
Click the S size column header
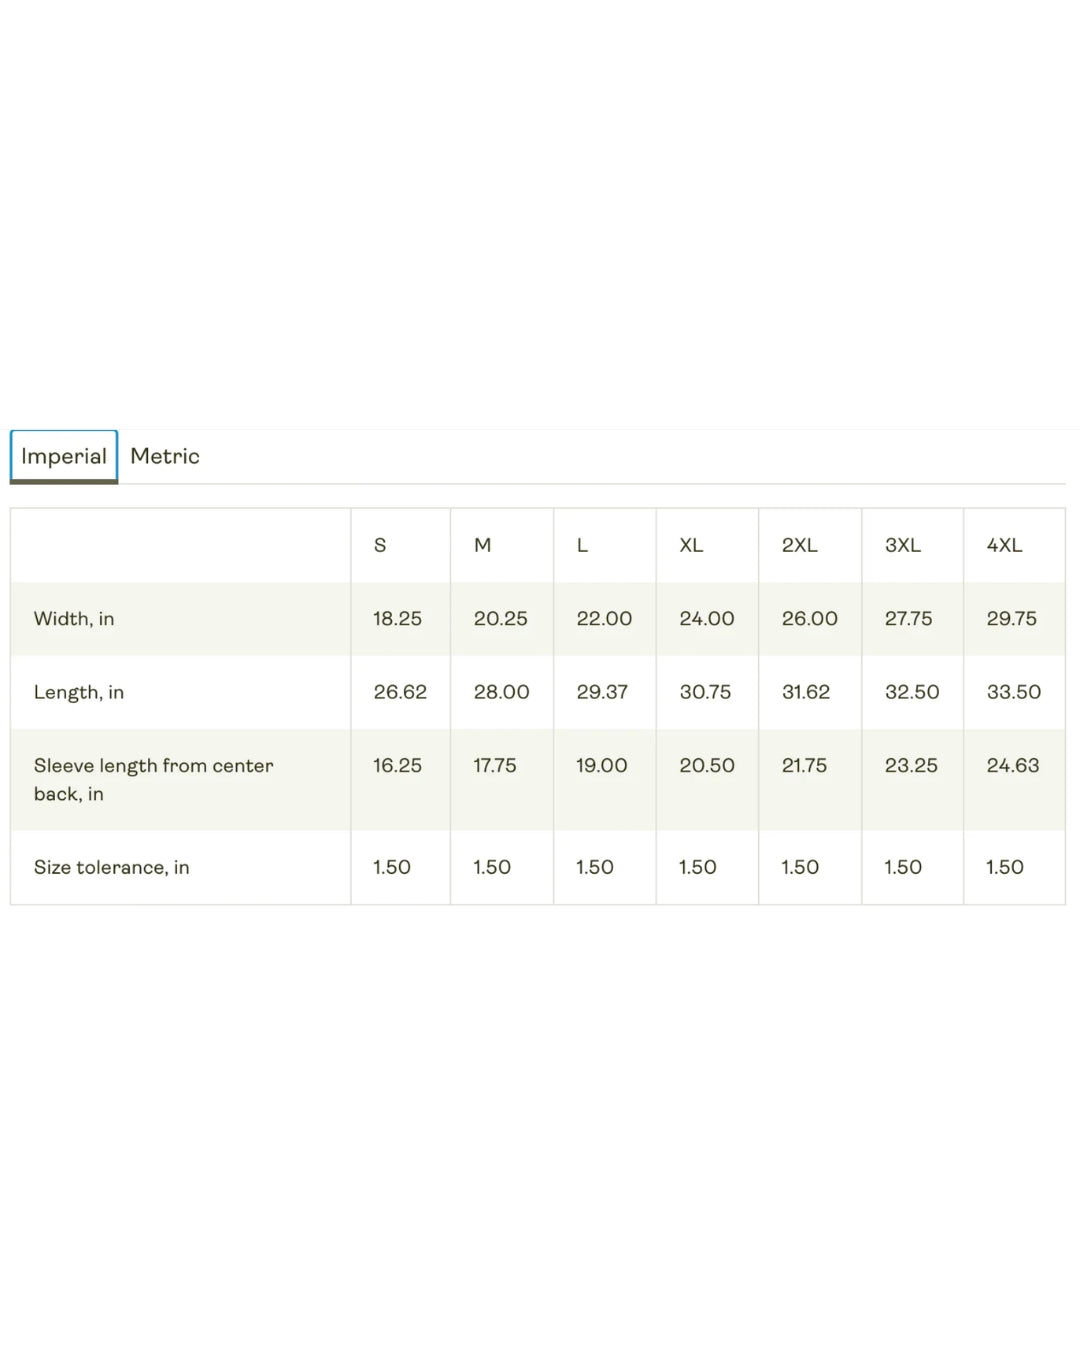pos(380,545)
